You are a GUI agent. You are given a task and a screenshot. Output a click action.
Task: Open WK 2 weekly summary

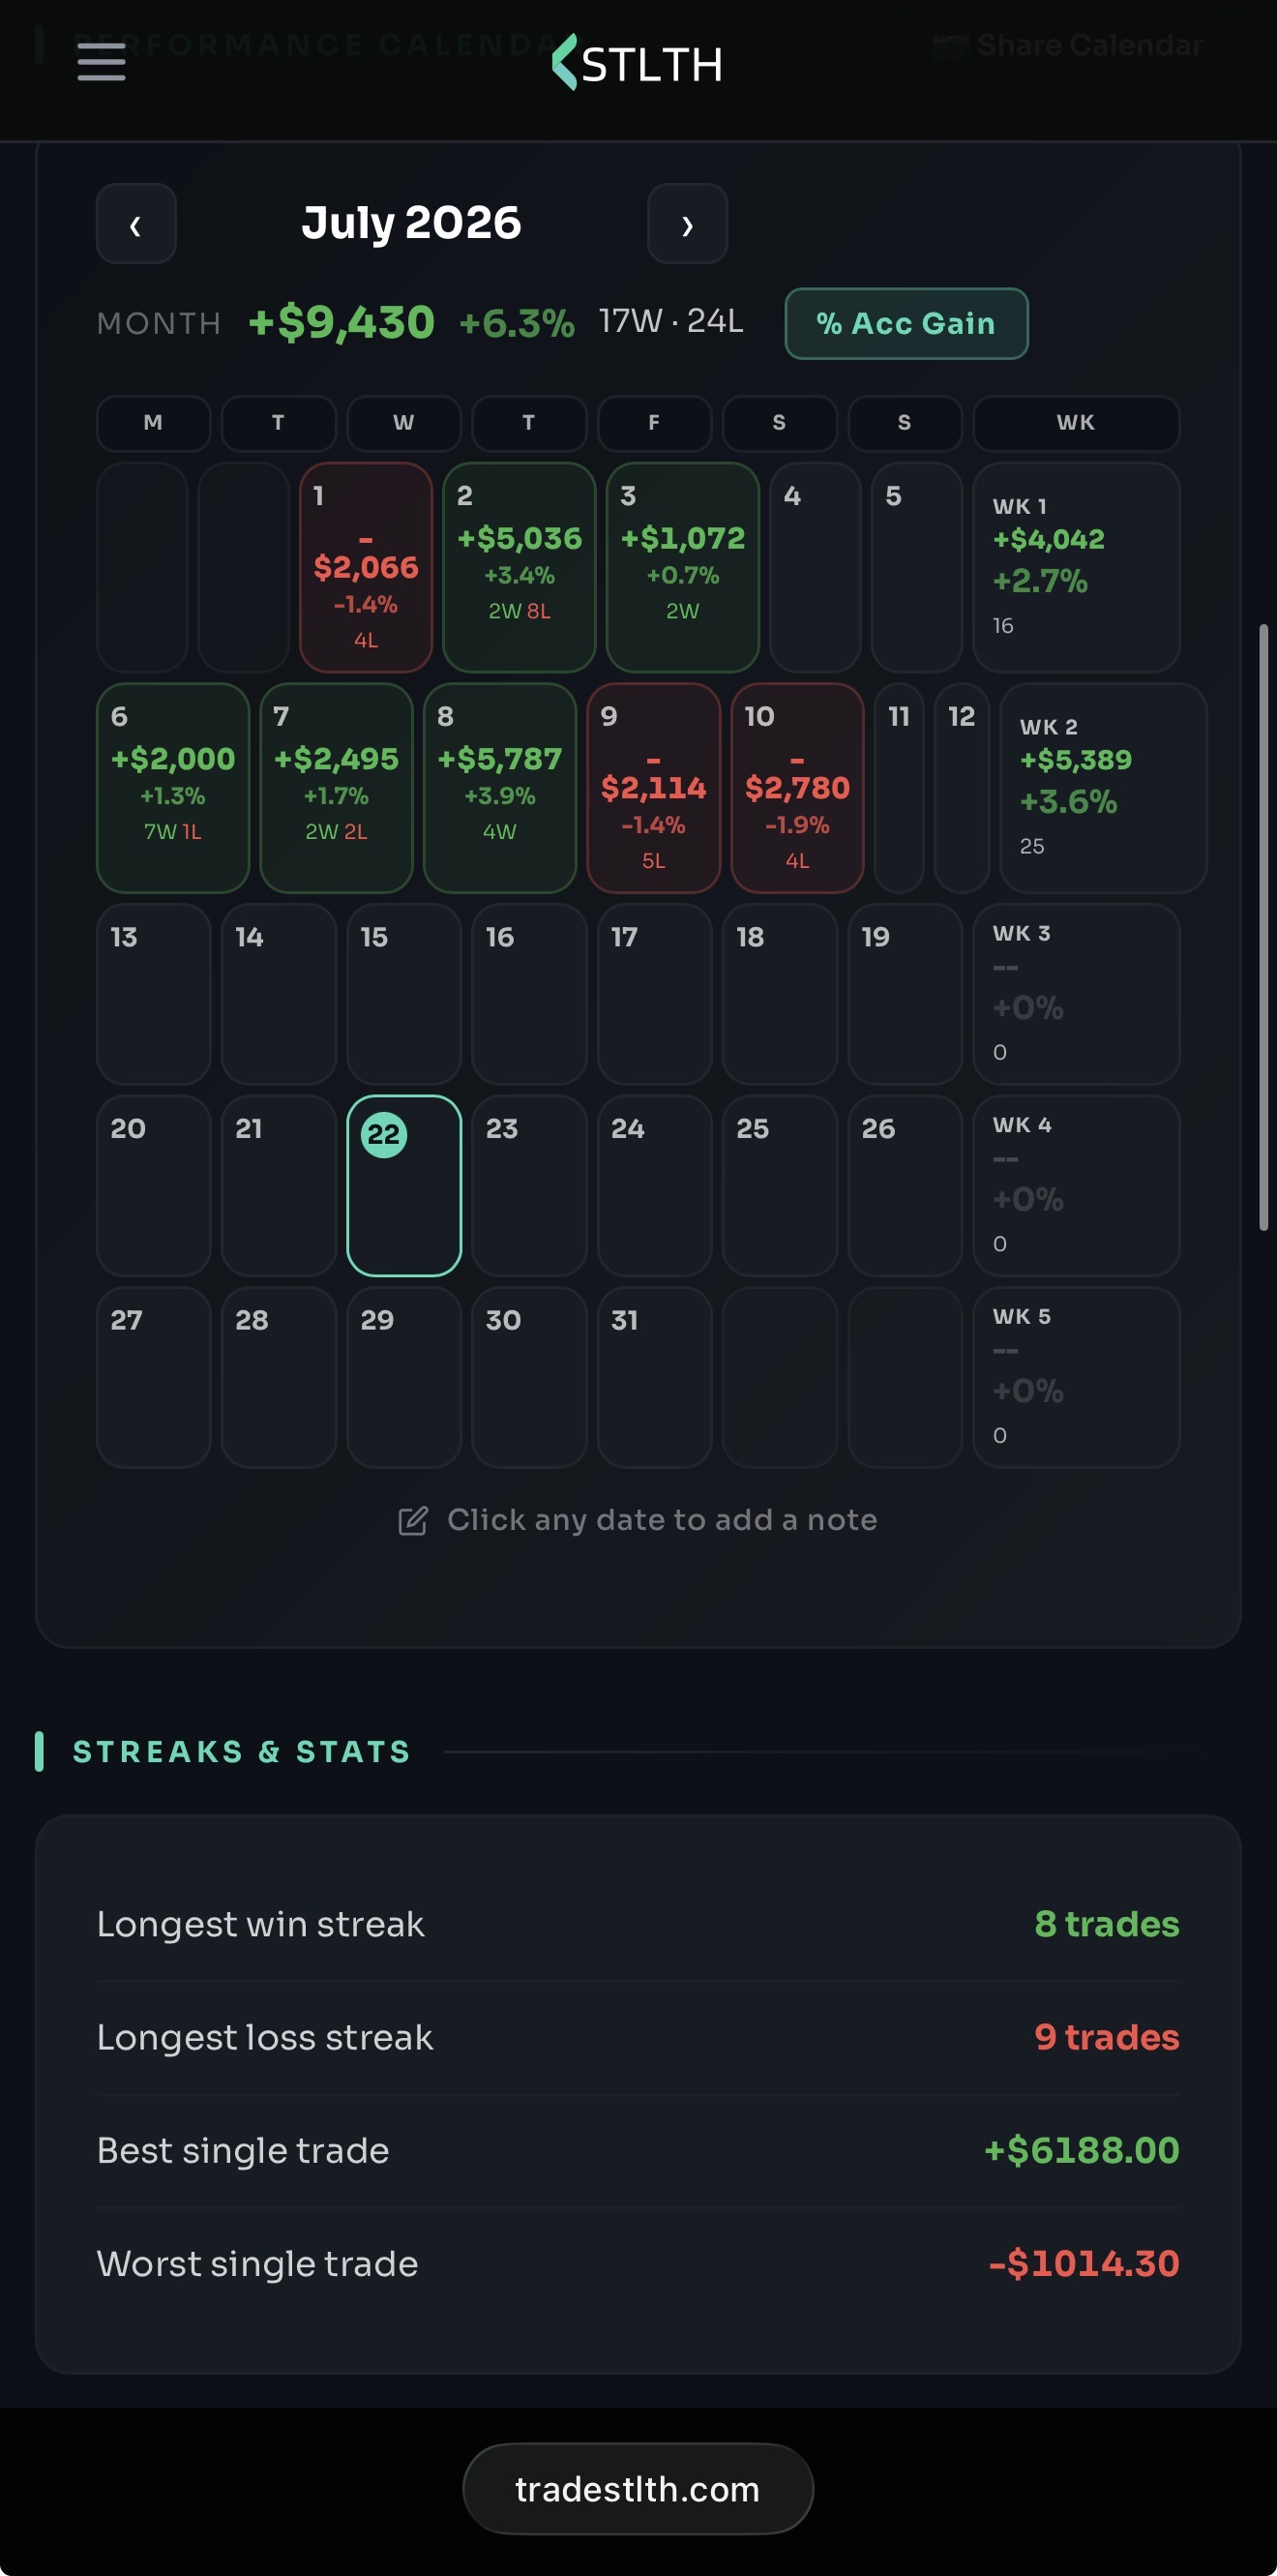pyautogui.click(x=1103, y=788)
